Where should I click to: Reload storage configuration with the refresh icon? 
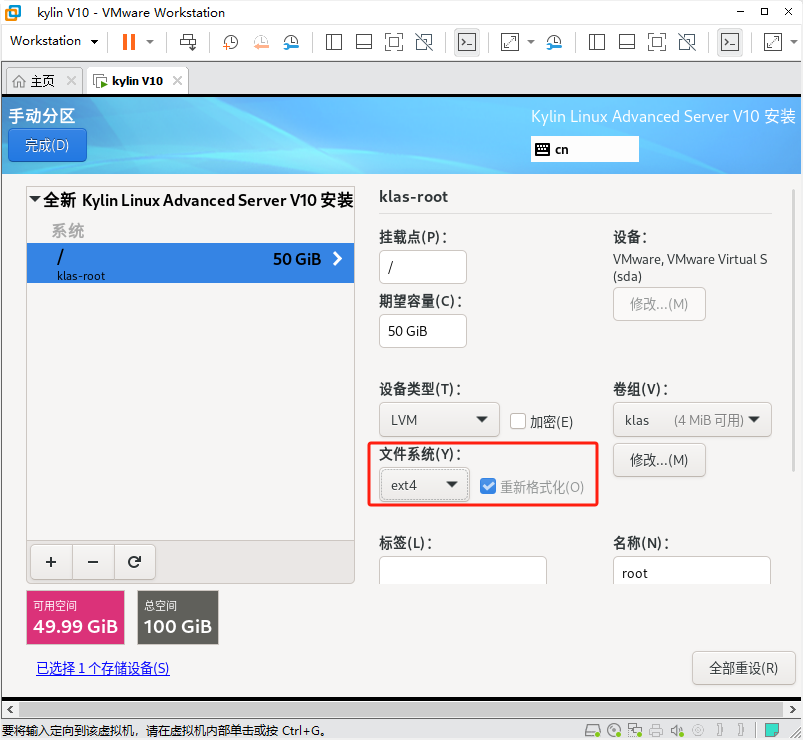click(x=134, y=562)
